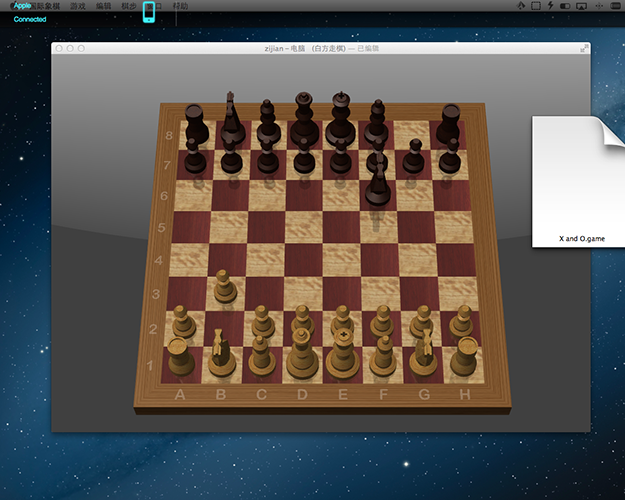
Task: Click the black knight on B8
Action: (x=232, y=118)
